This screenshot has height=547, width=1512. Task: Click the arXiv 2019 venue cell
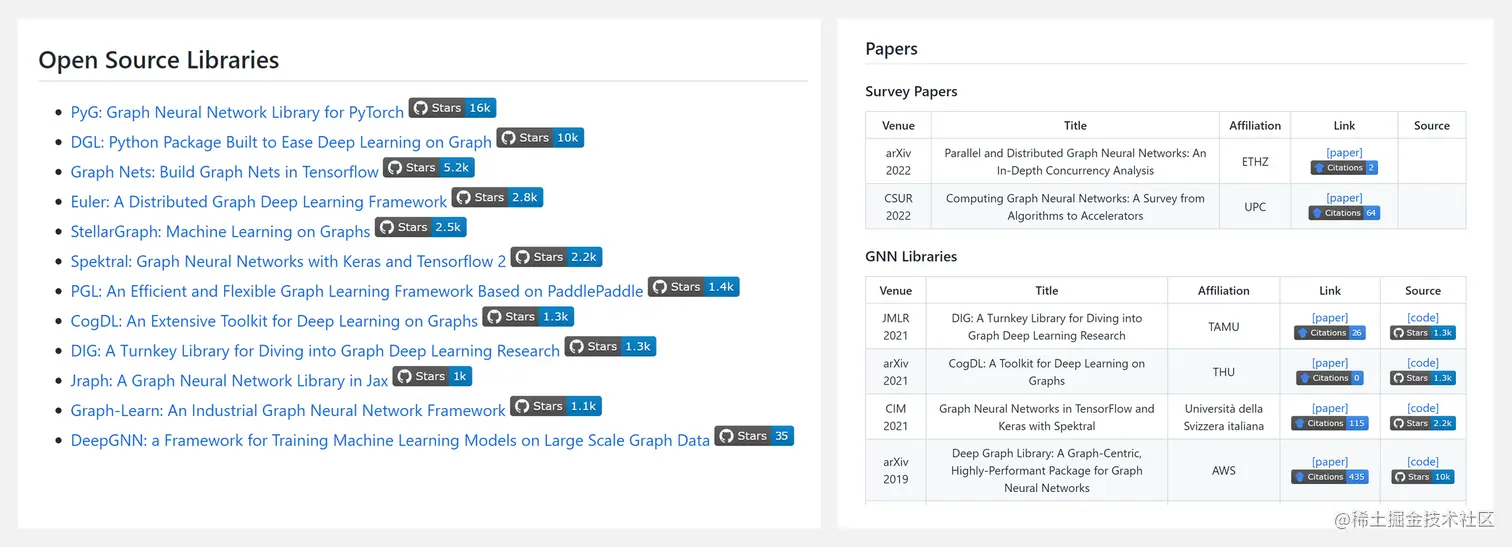coord(896,470)
